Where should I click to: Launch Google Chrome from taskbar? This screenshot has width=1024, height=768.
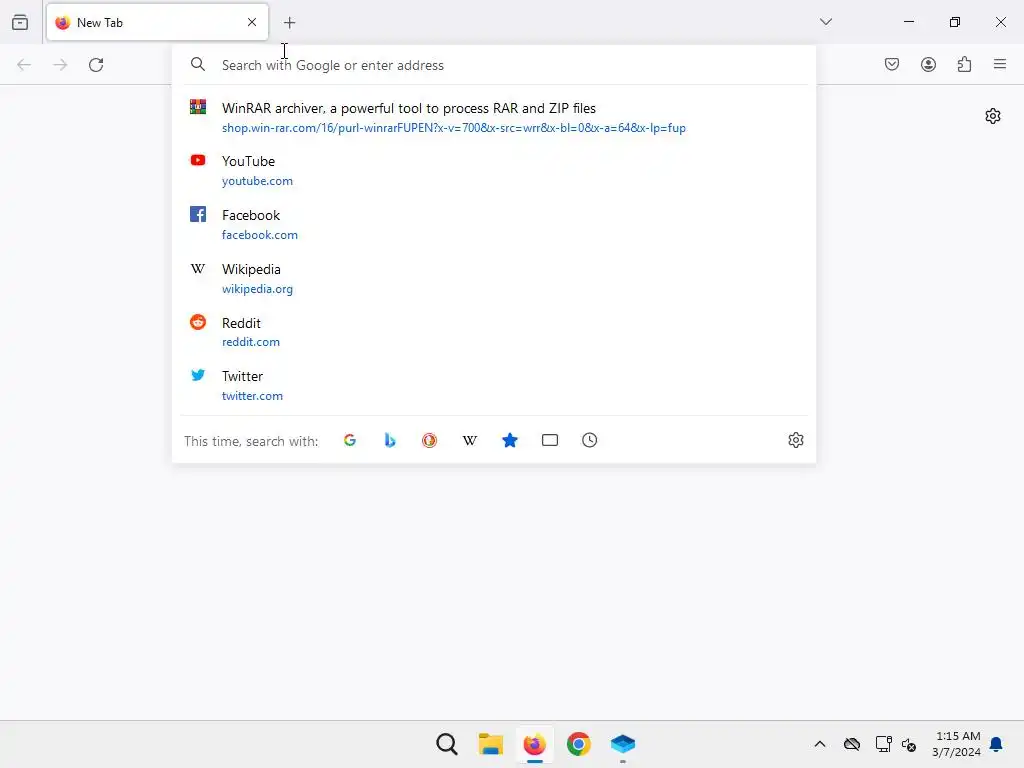coord(579,744)
